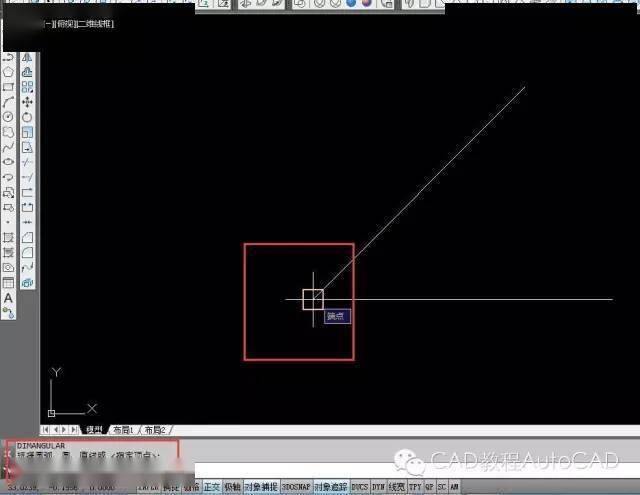Toggle 对象捕捉 object snap
The width and height of the screenshot is (640, 495).
coord(261,487)
